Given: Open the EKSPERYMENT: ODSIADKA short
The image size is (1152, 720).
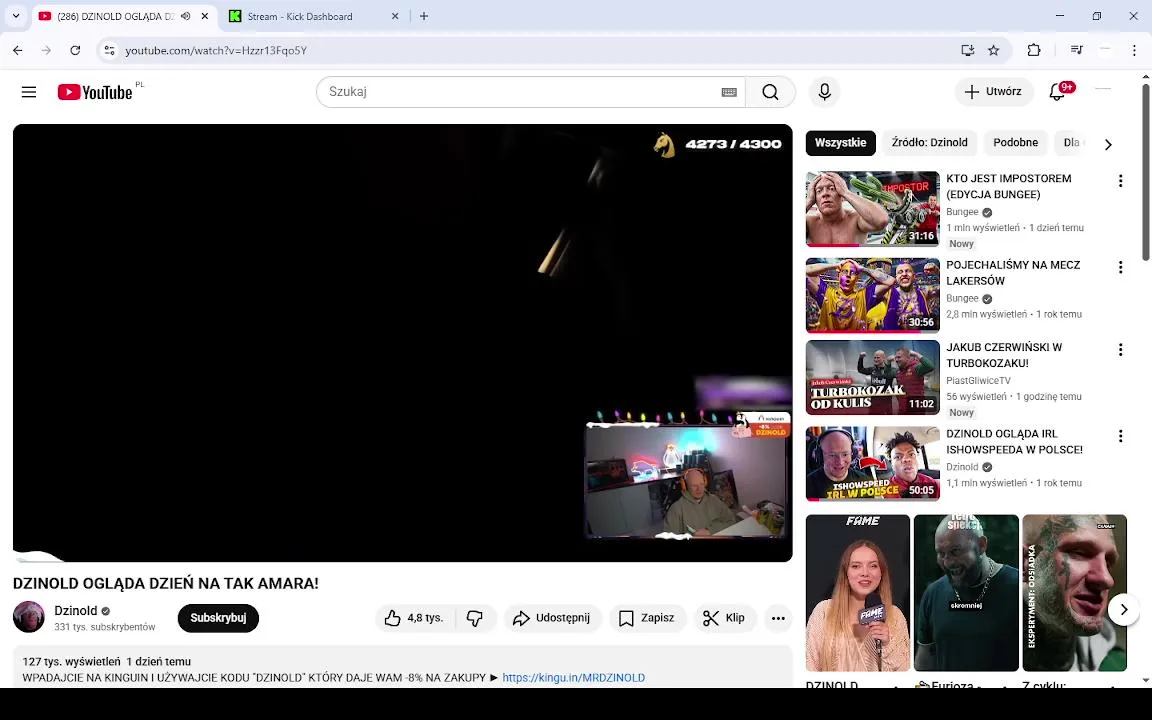Looking at the screenshot, I should click(x=1074, y=593).
